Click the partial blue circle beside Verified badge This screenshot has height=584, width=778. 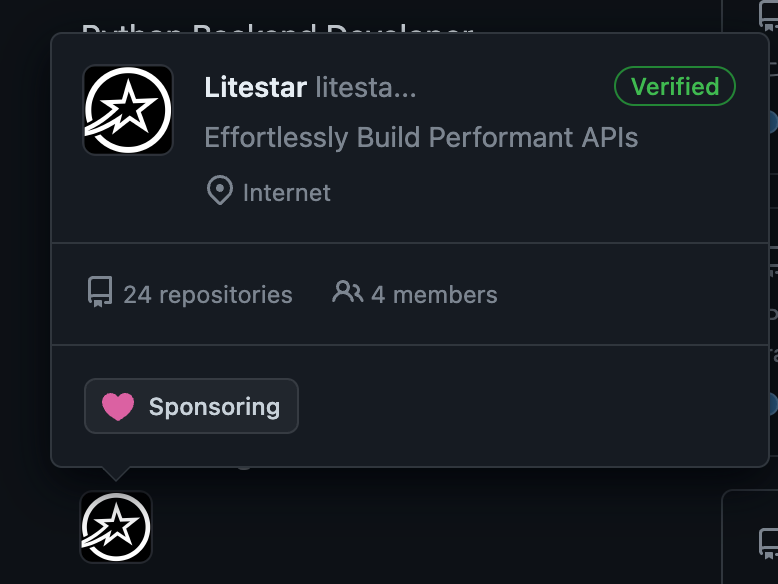pos(772,122)
